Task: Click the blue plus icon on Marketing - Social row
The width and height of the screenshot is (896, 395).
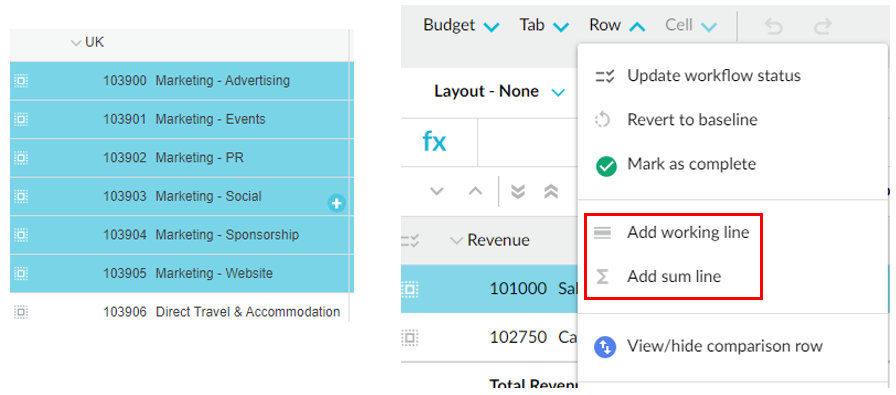Action: (337, 203)
